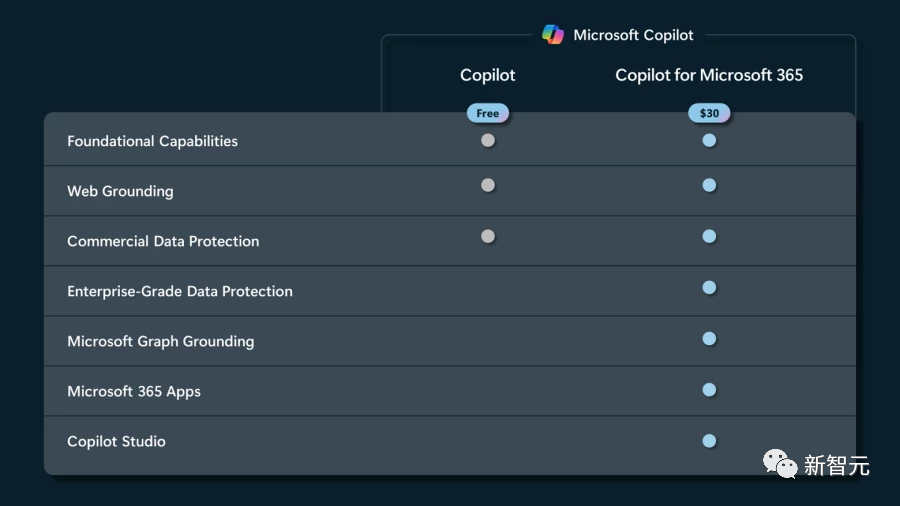The height and width of the screenshot is (506, 900).
Task: Click the gray Commercial Data Protection dot
Action: [488, 237]
